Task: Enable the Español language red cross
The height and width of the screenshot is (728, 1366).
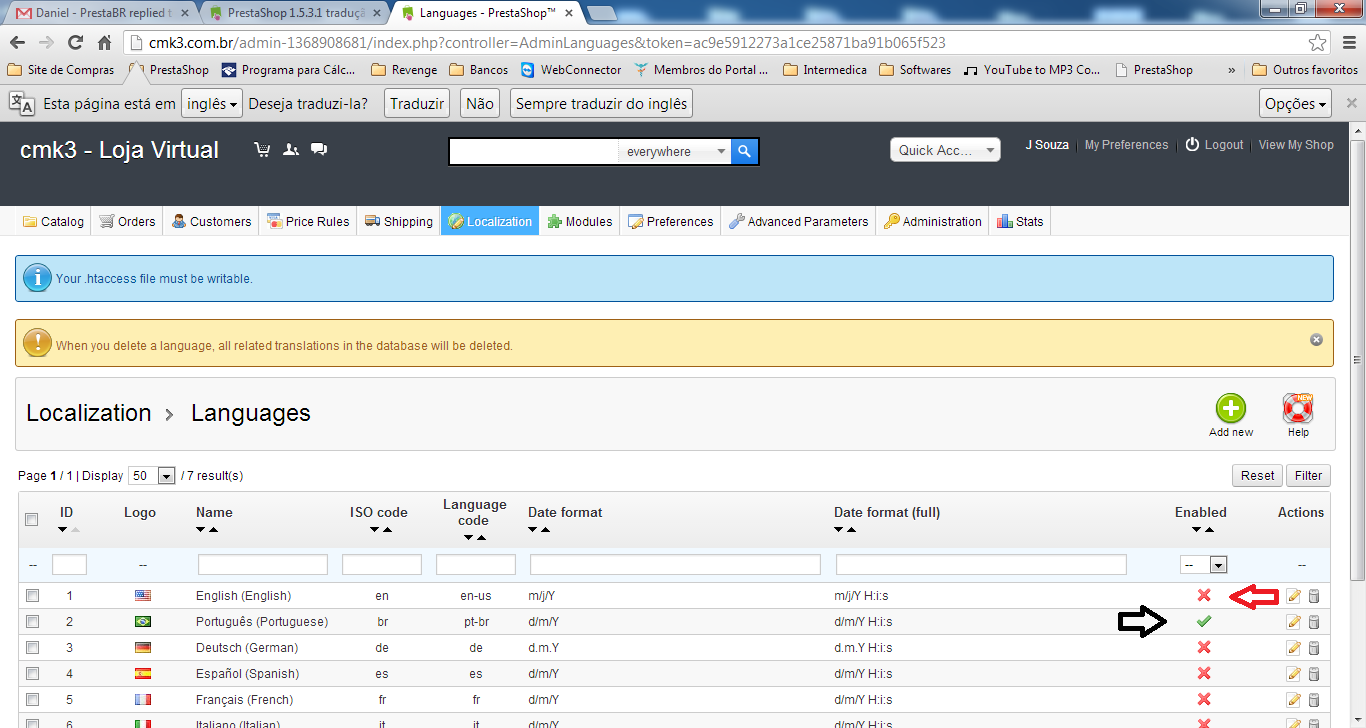Action: click(1204, 674)
